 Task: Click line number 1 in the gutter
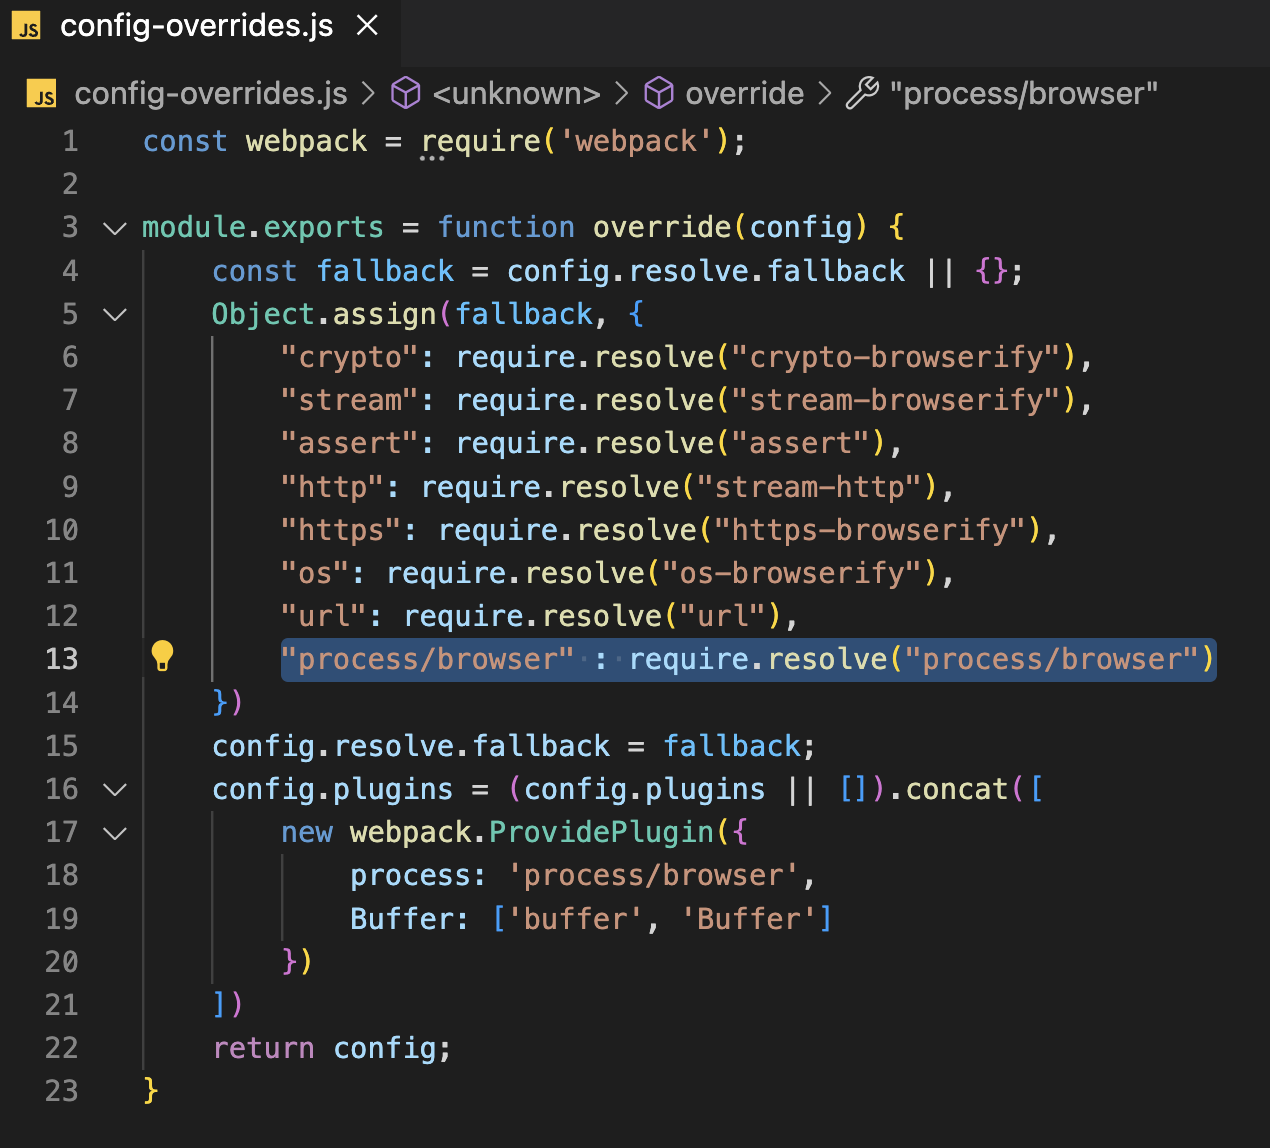point(70,141)
